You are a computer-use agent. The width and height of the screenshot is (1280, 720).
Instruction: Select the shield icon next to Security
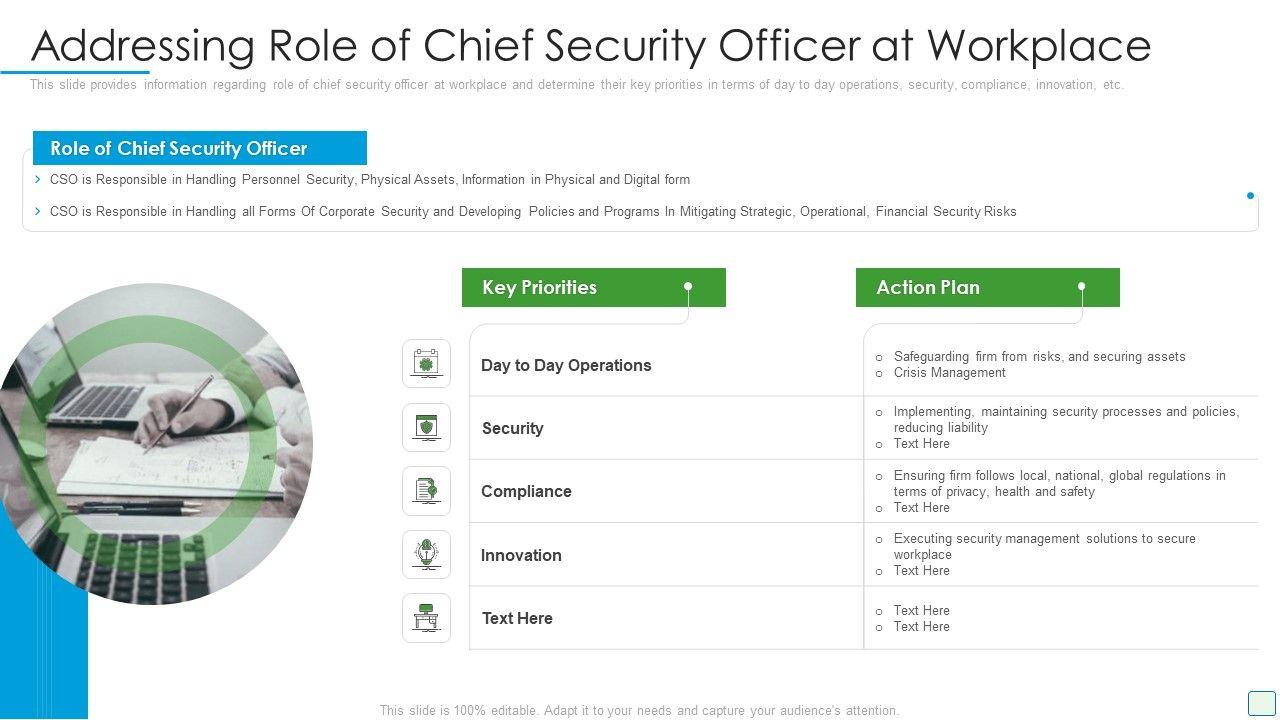pos(427,428)
